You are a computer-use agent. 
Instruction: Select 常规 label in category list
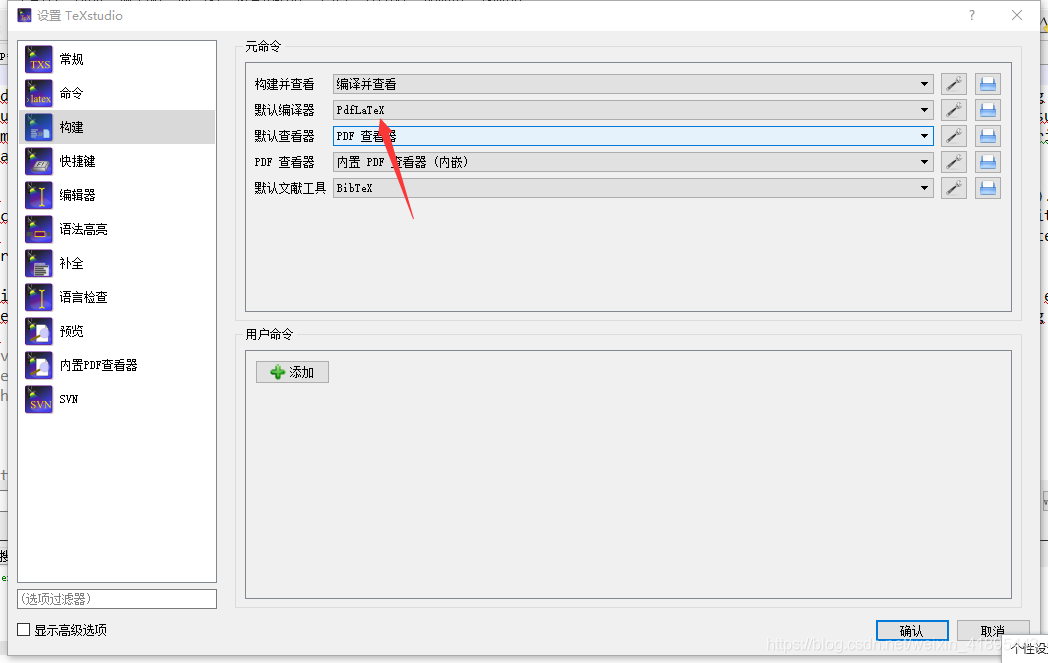(x=72, y=59)
